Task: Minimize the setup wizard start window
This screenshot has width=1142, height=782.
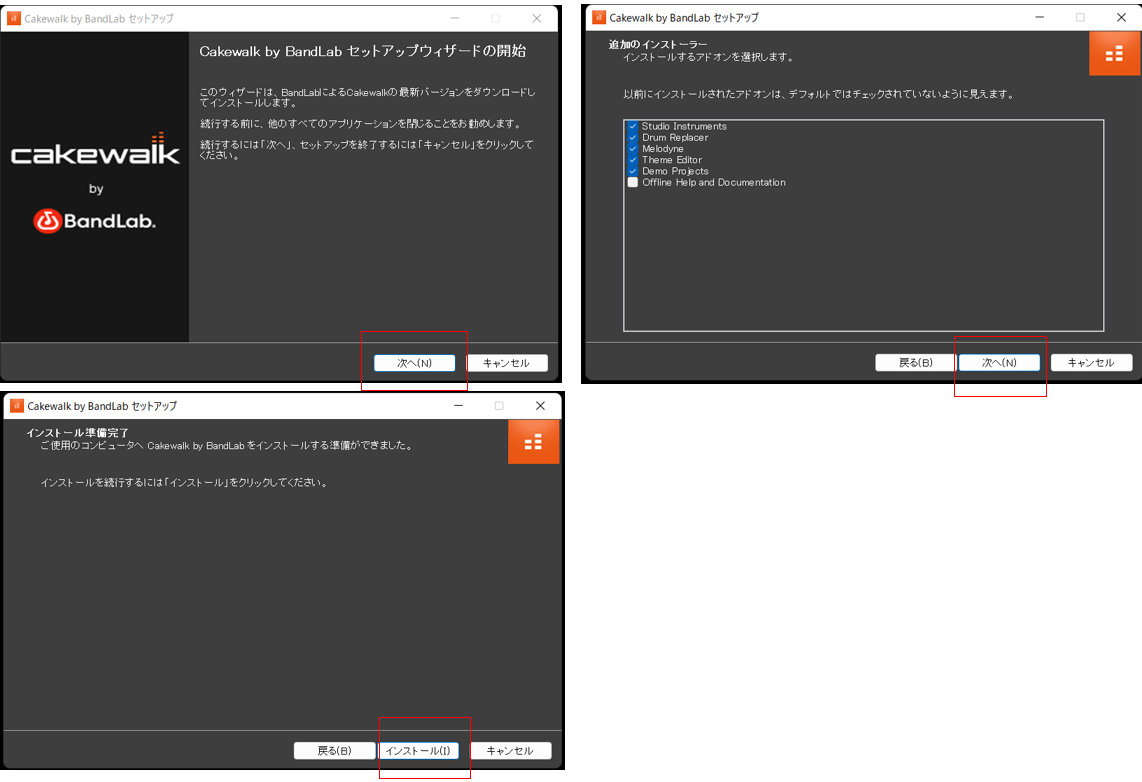Action: click(455, 18)
